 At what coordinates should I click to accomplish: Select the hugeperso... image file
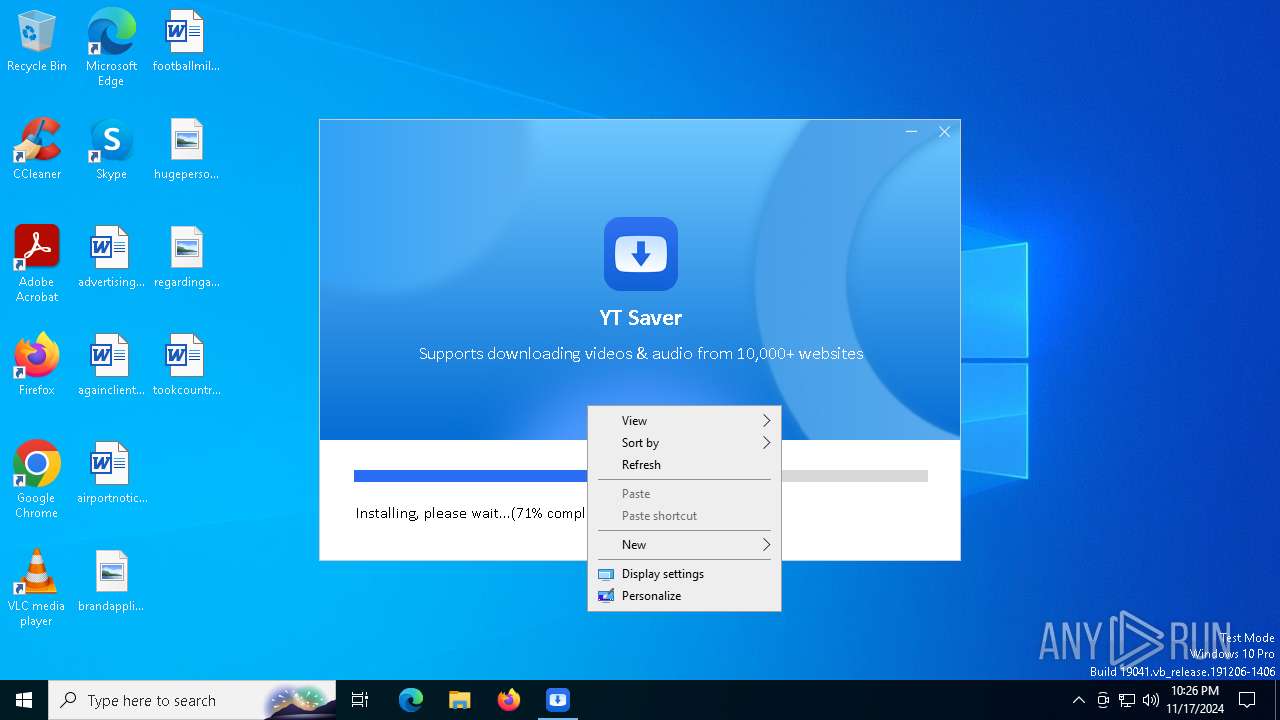[x=186, y=150]
